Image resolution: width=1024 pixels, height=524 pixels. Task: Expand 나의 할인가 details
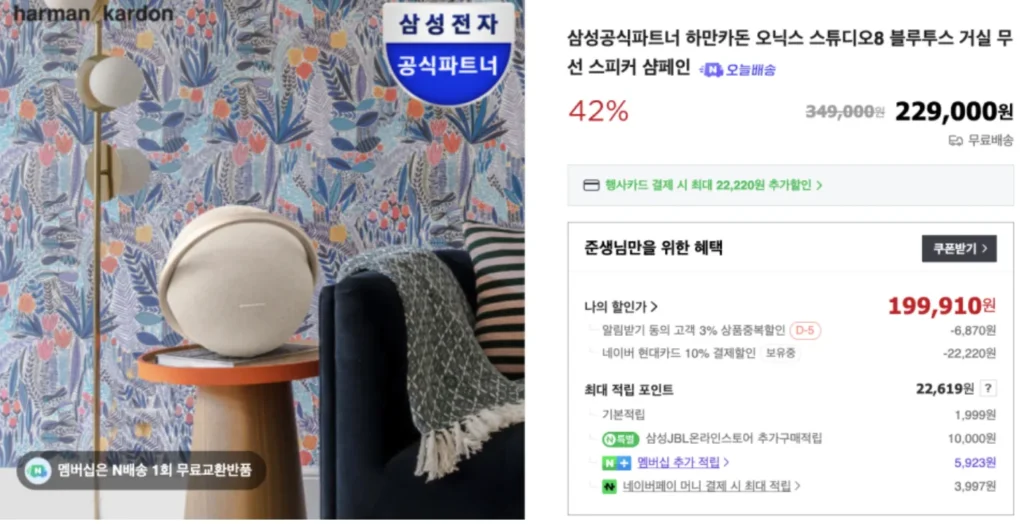pos(620,306)
